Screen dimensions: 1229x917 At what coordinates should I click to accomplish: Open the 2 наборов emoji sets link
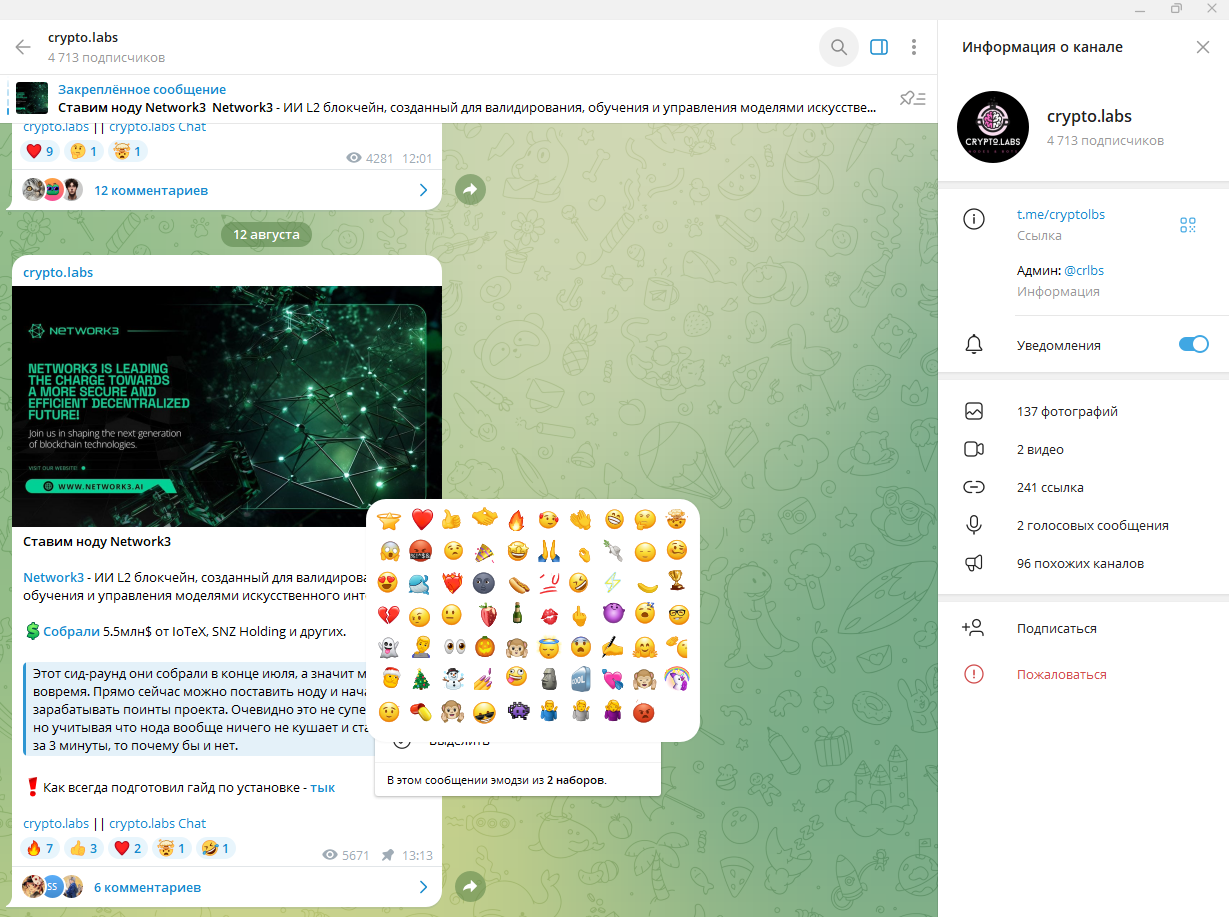[575, 779]
